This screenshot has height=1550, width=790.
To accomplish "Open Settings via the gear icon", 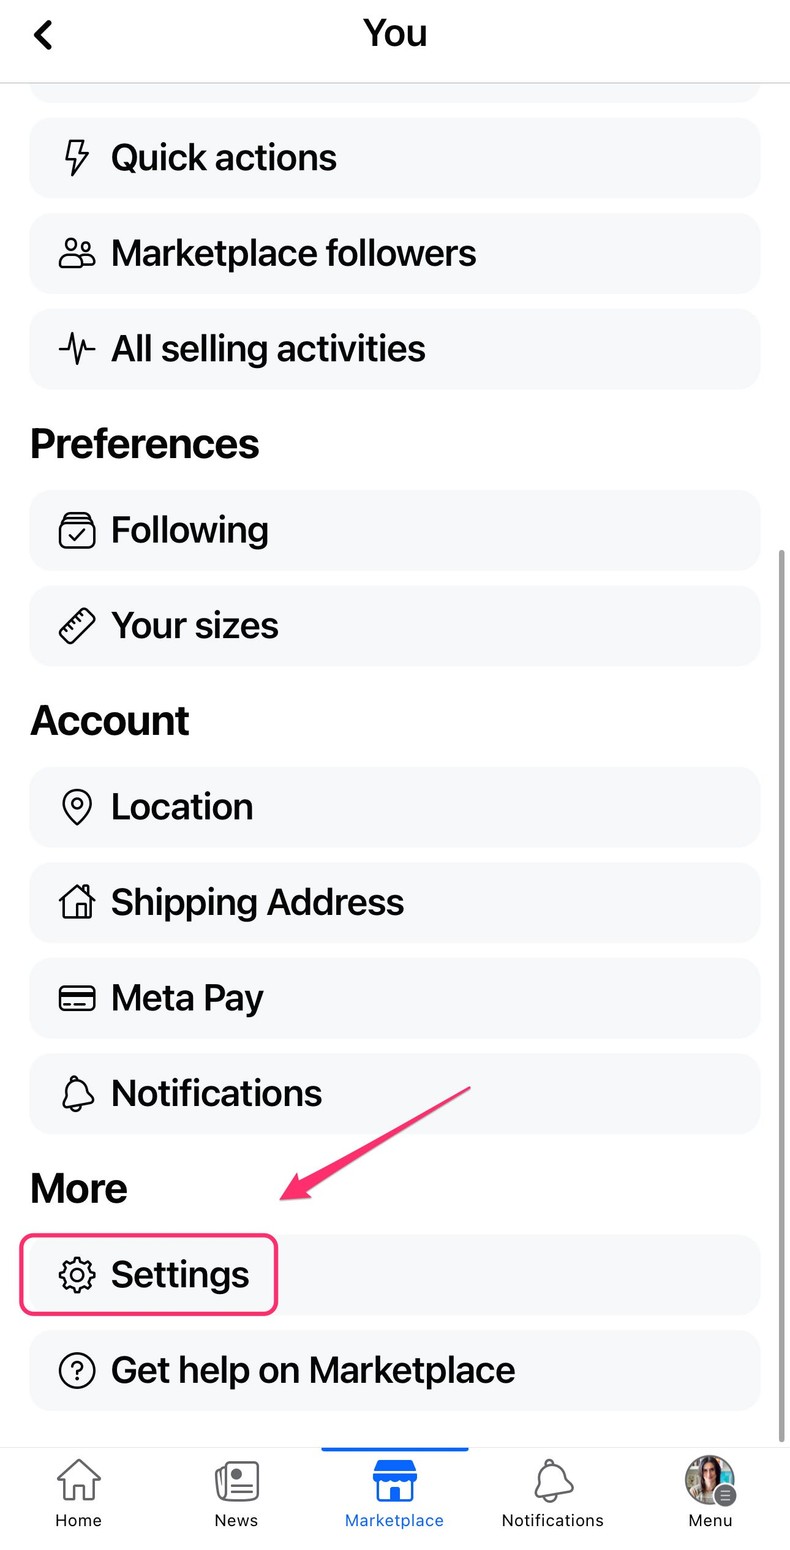I will click(77, 1274).
